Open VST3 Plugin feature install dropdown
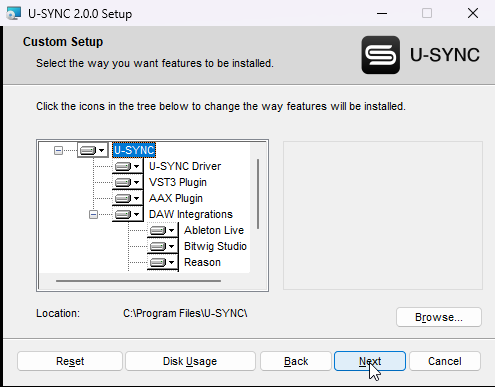The image size is (495, 387). pos(127,182)
